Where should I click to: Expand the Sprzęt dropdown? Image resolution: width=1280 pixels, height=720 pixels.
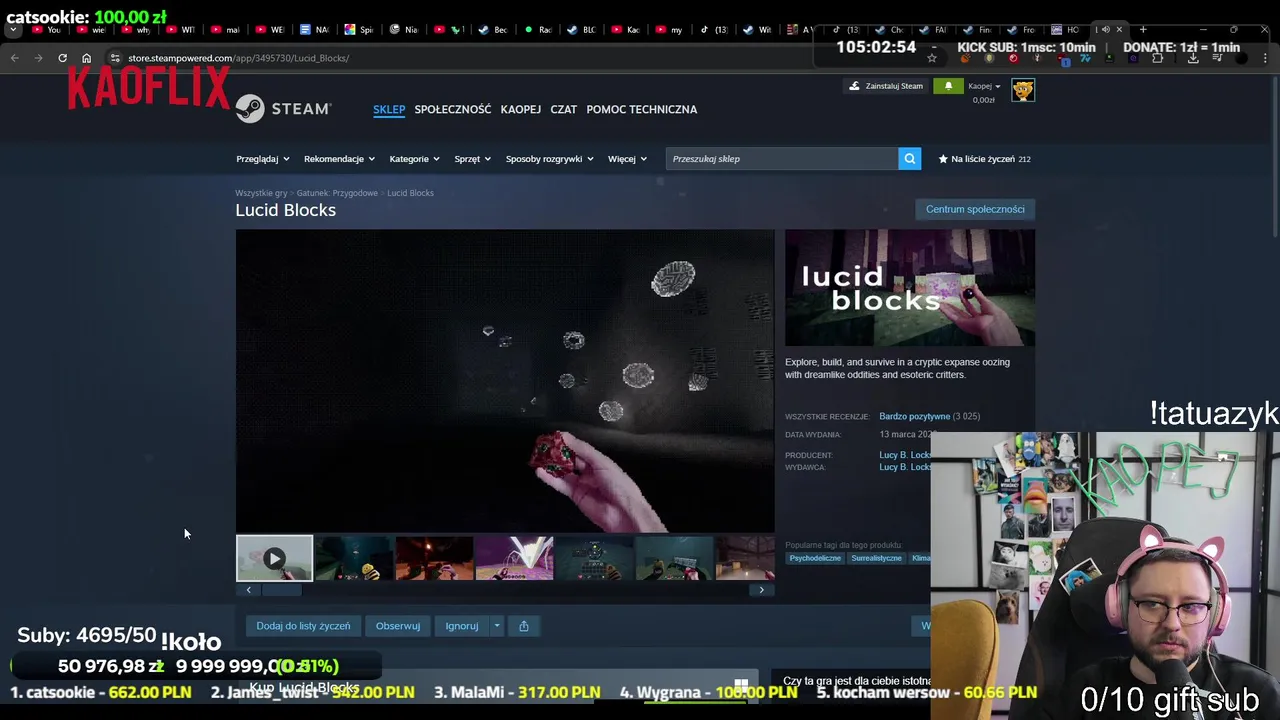[473, 159]
